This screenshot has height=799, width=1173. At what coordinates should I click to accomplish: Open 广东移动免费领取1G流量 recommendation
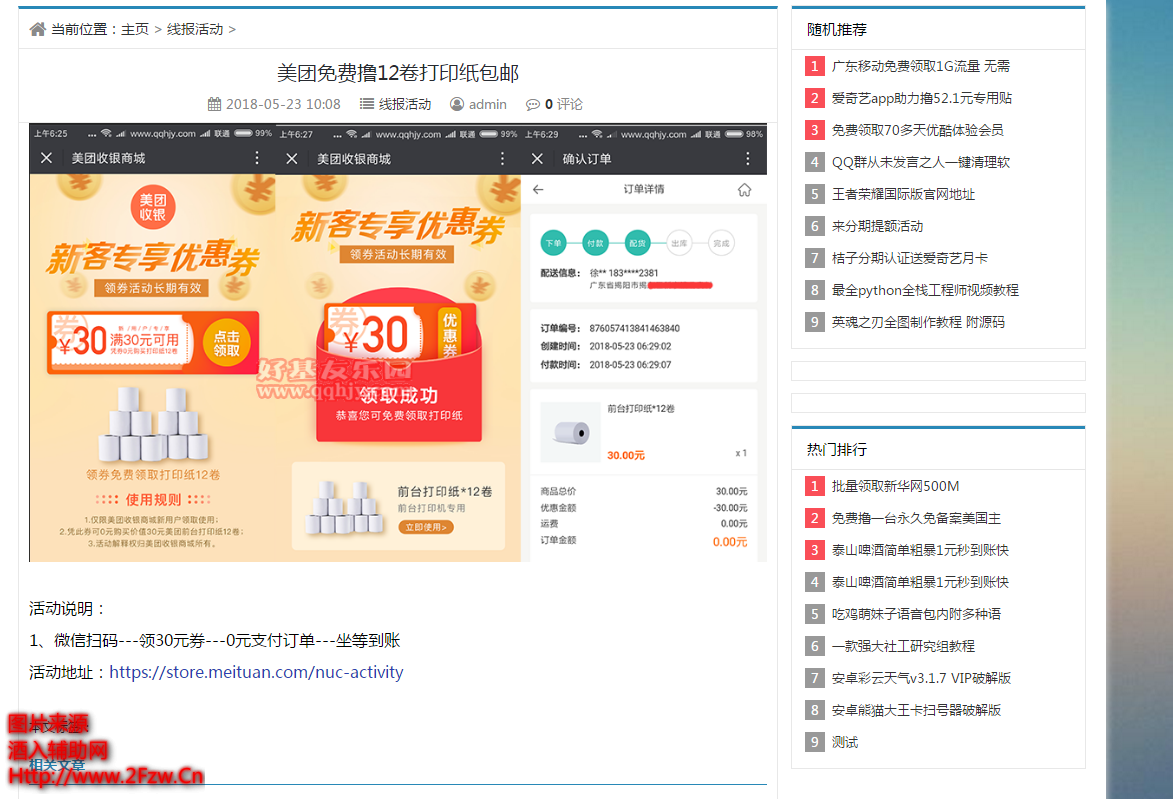pyautogui.click(x=921, y=66)
